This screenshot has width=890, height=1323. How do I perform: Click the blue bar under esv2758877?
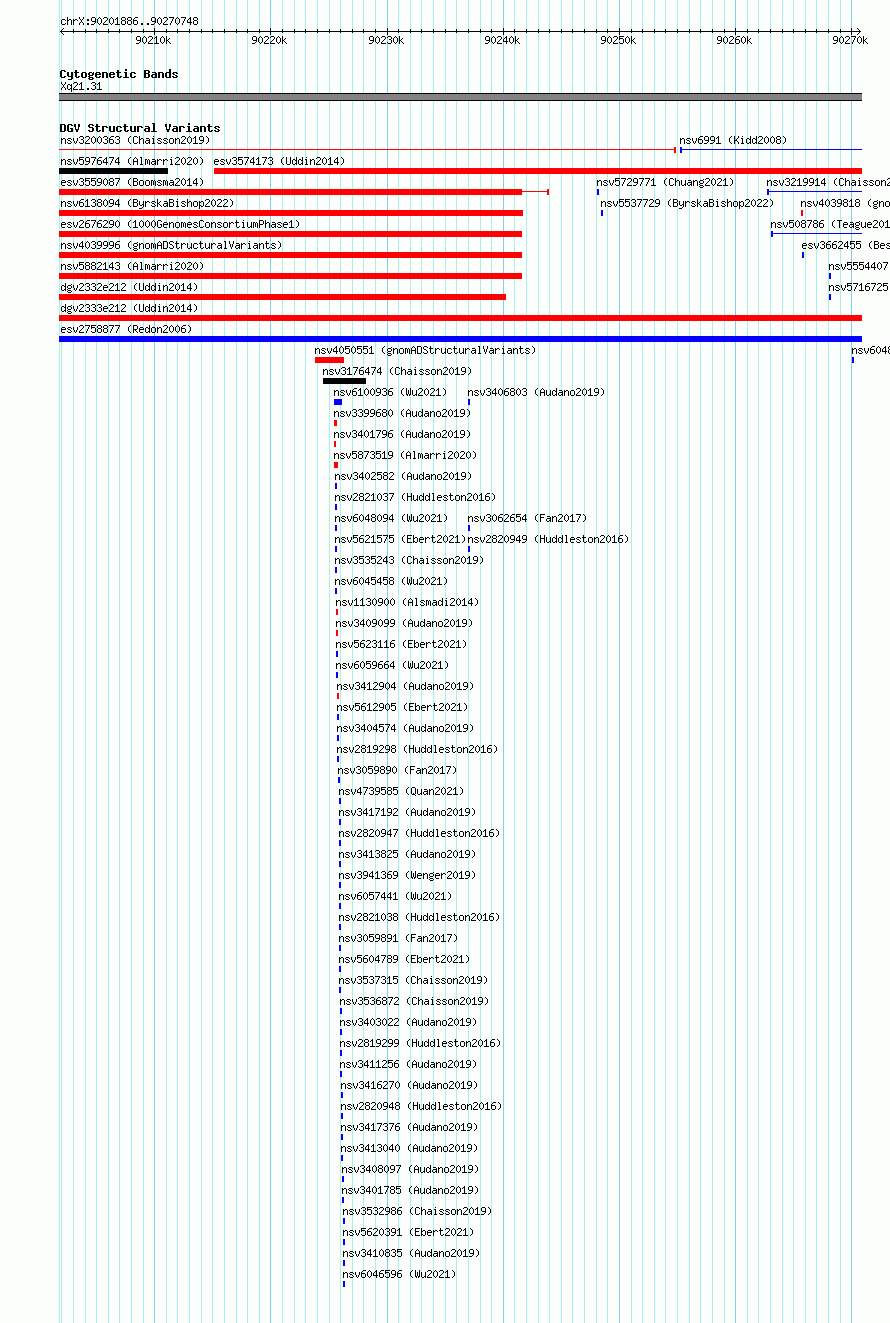(x=460, y=339)
